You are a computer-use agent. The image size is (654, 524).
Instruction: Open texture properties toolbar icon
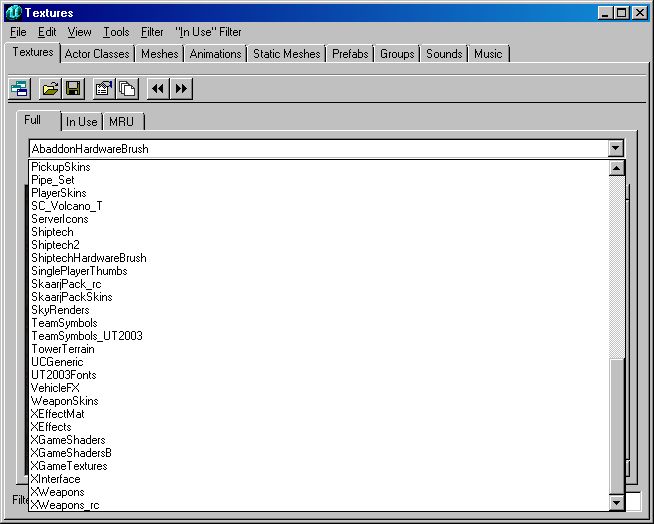pos(104,88)
